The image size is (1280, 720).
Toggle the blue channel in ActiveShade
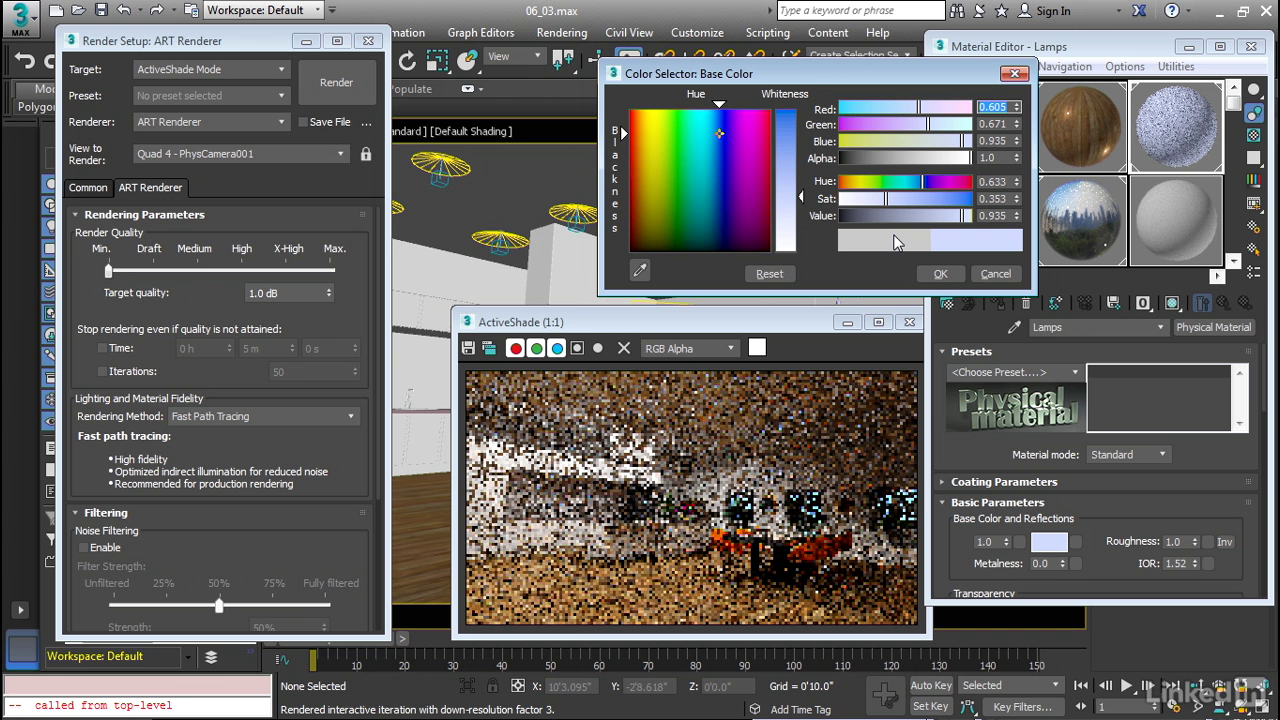point(557,348)
